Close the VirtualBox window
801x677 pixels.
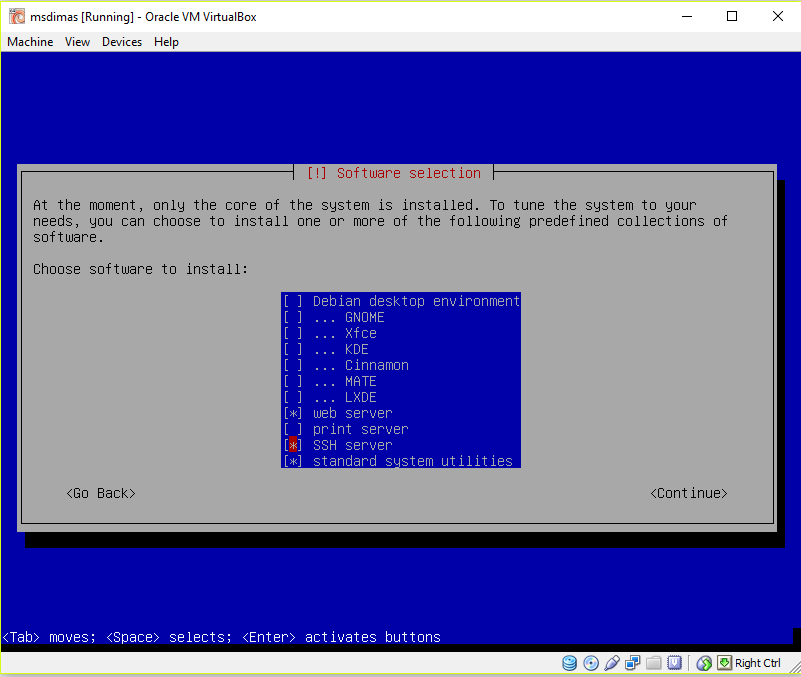(778, 16)
